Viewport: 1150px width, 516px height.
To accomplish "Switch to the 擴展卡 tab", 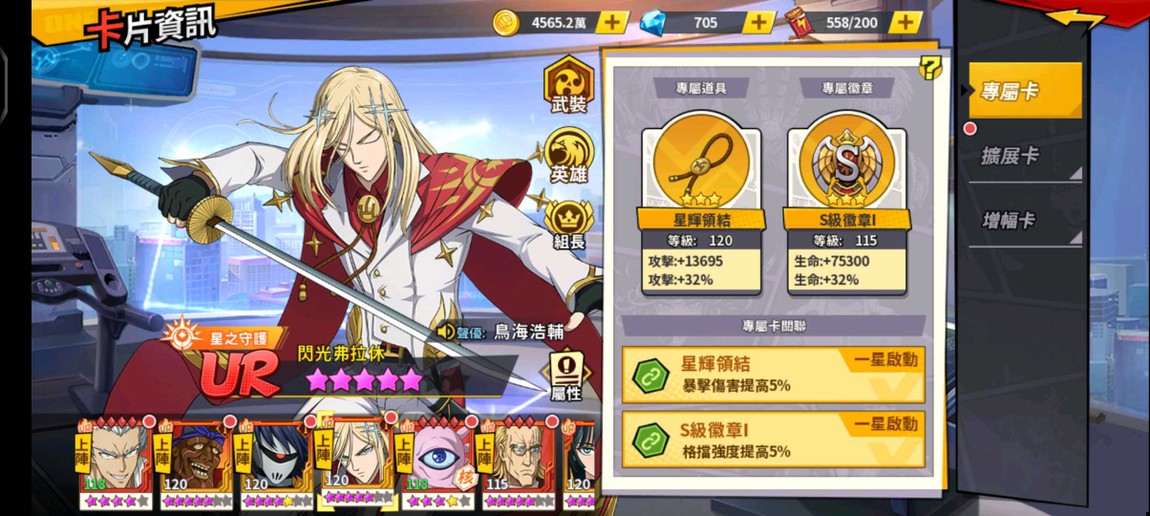I will 1025,155.
